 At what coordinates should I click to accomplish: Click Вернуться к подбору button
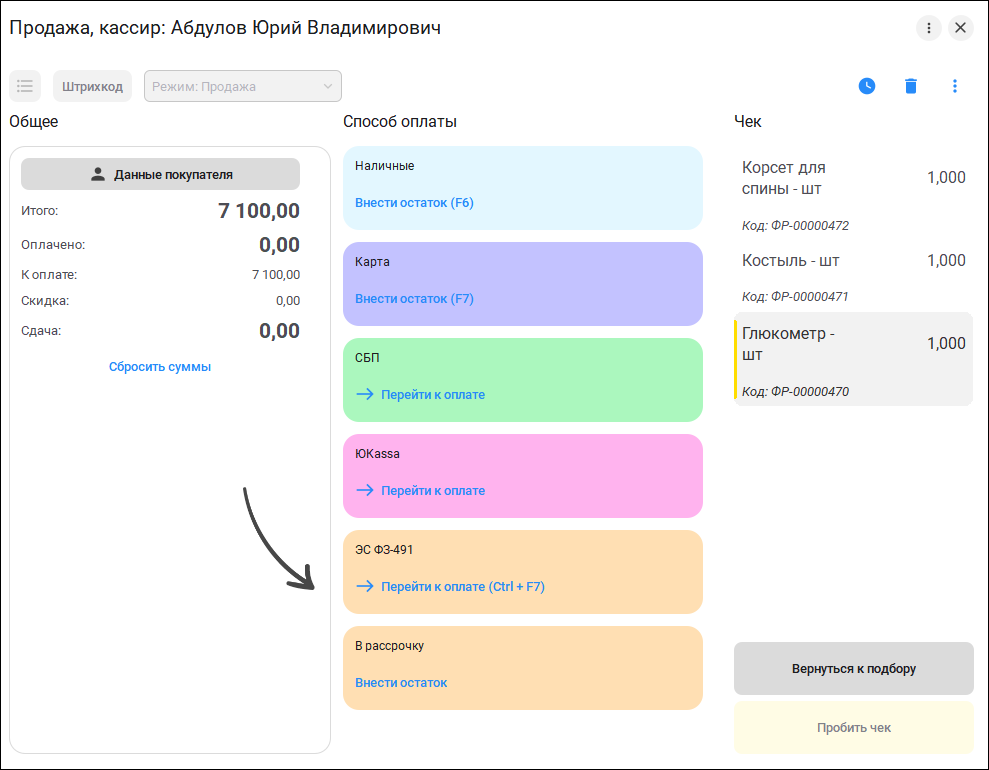point(853,668)
